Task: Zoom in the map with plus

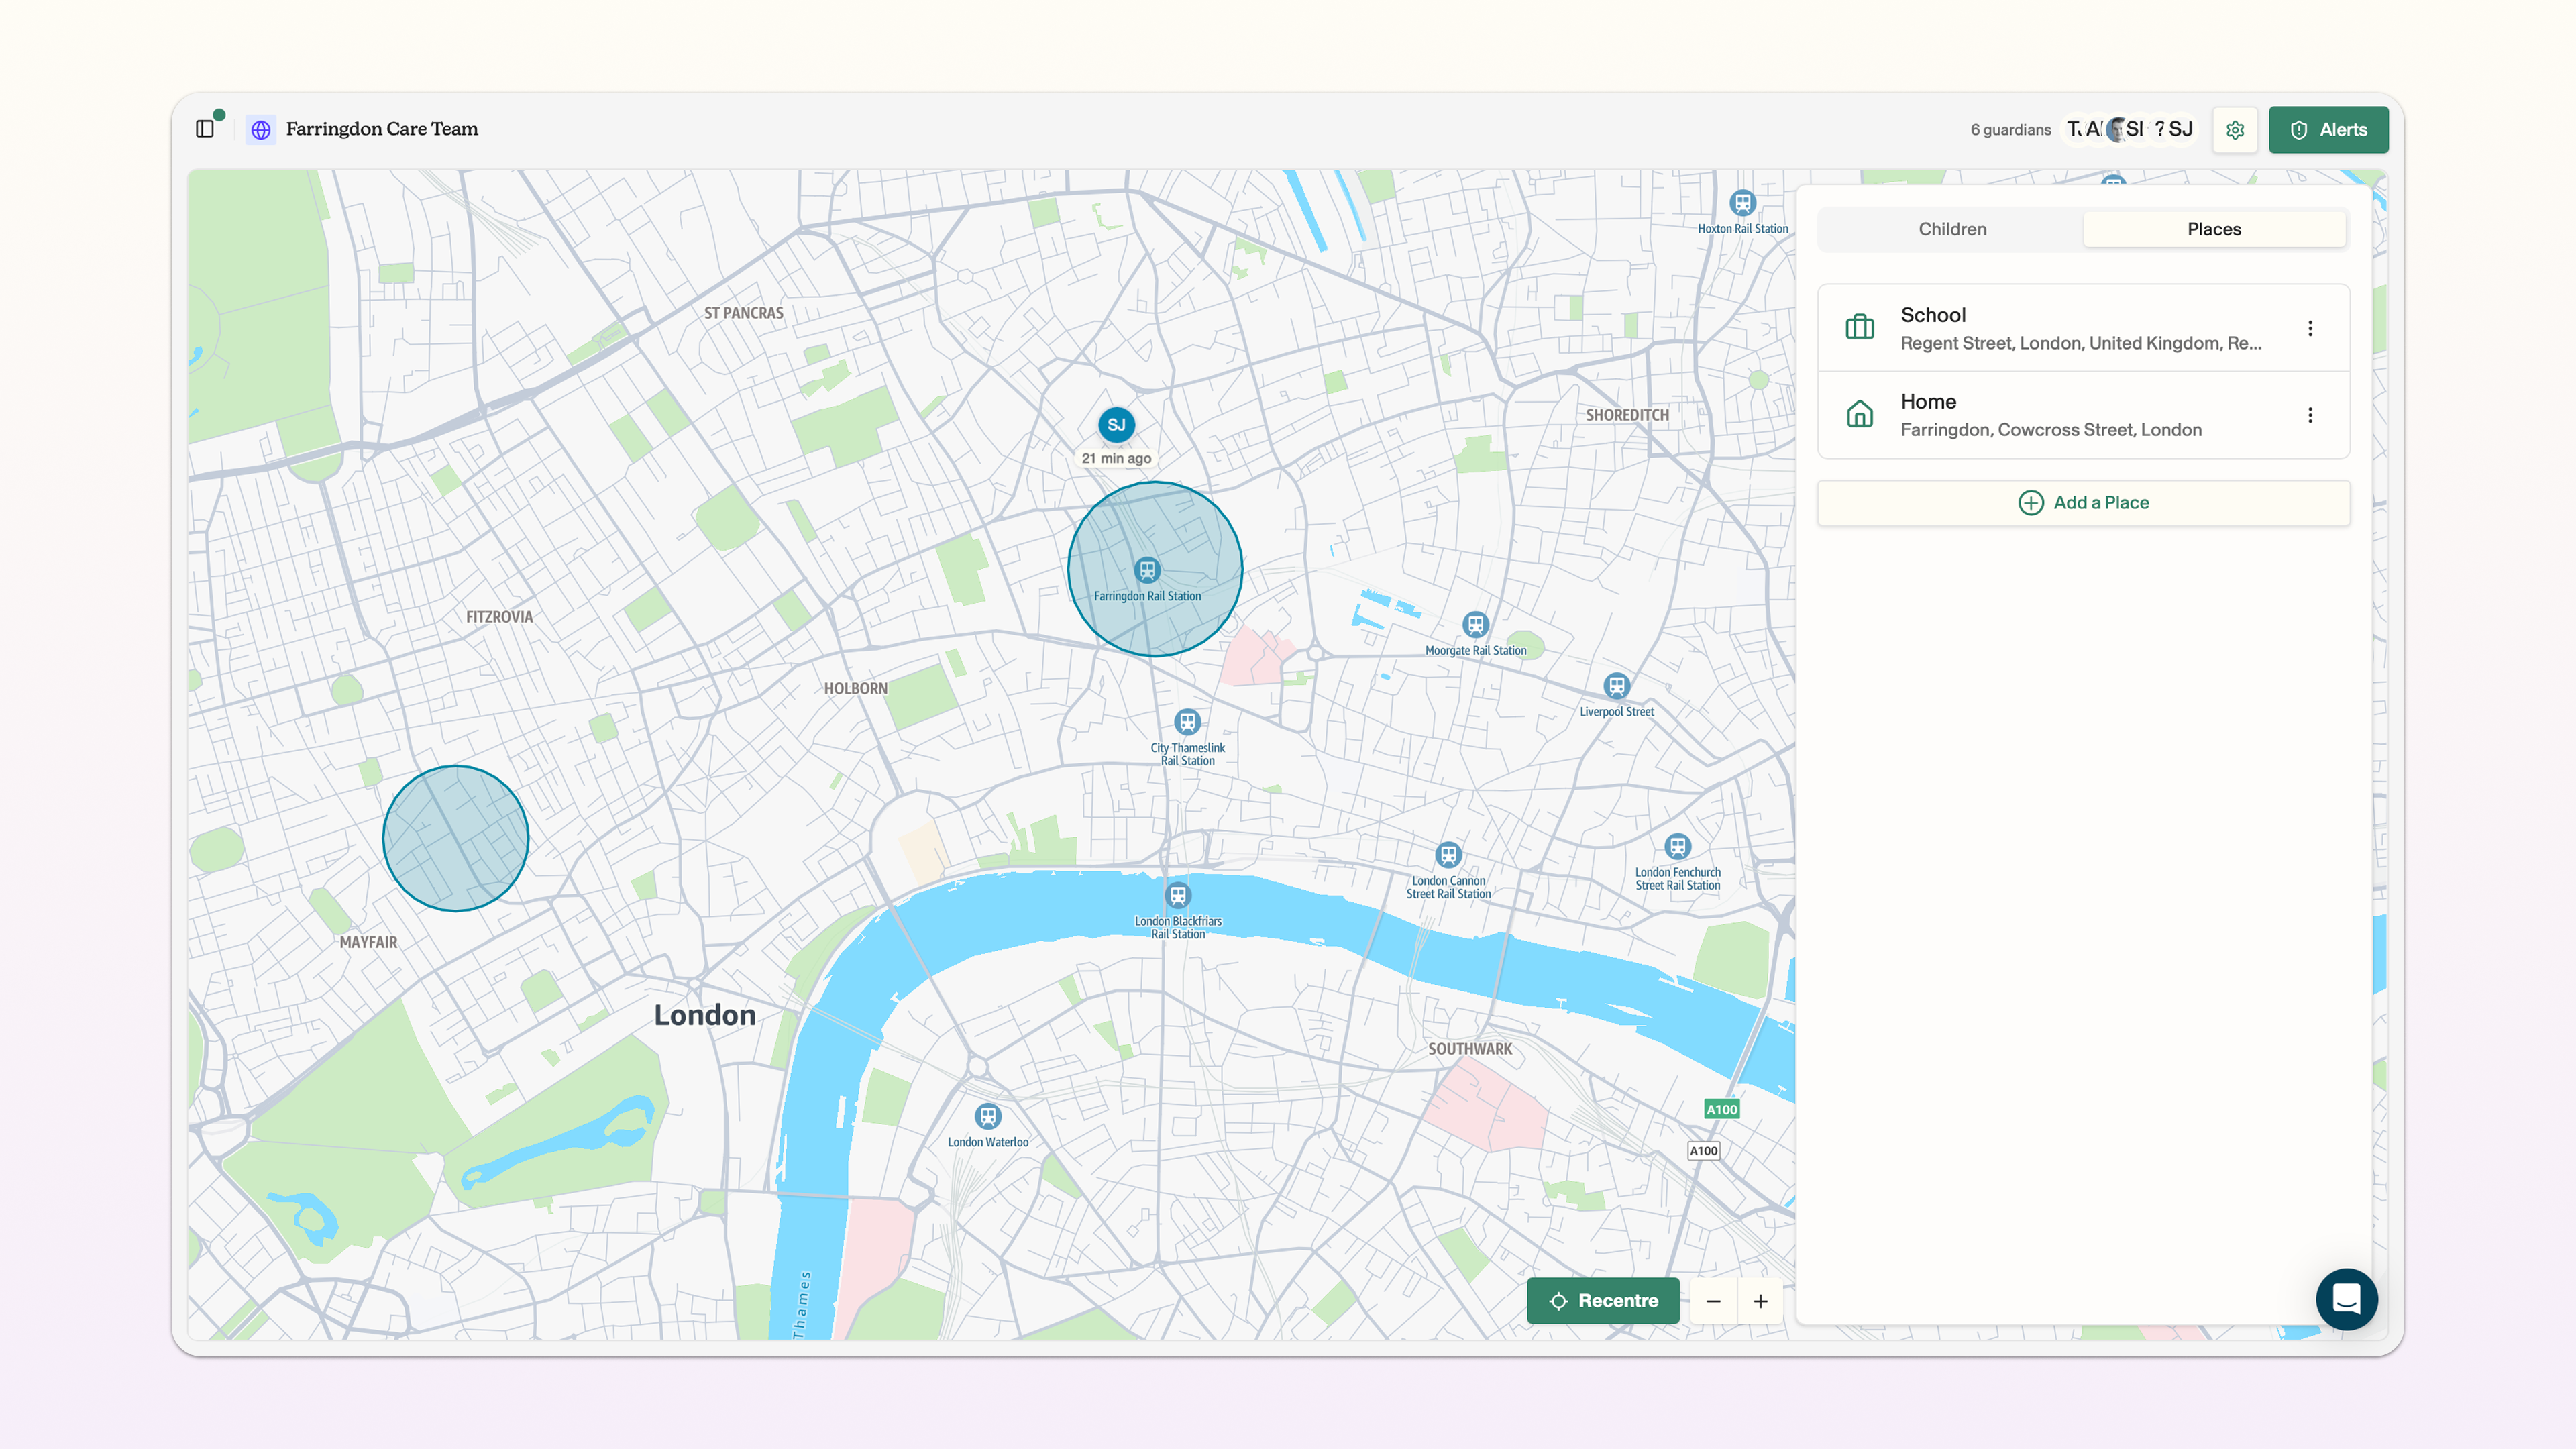Action: click(1760, 1301)
